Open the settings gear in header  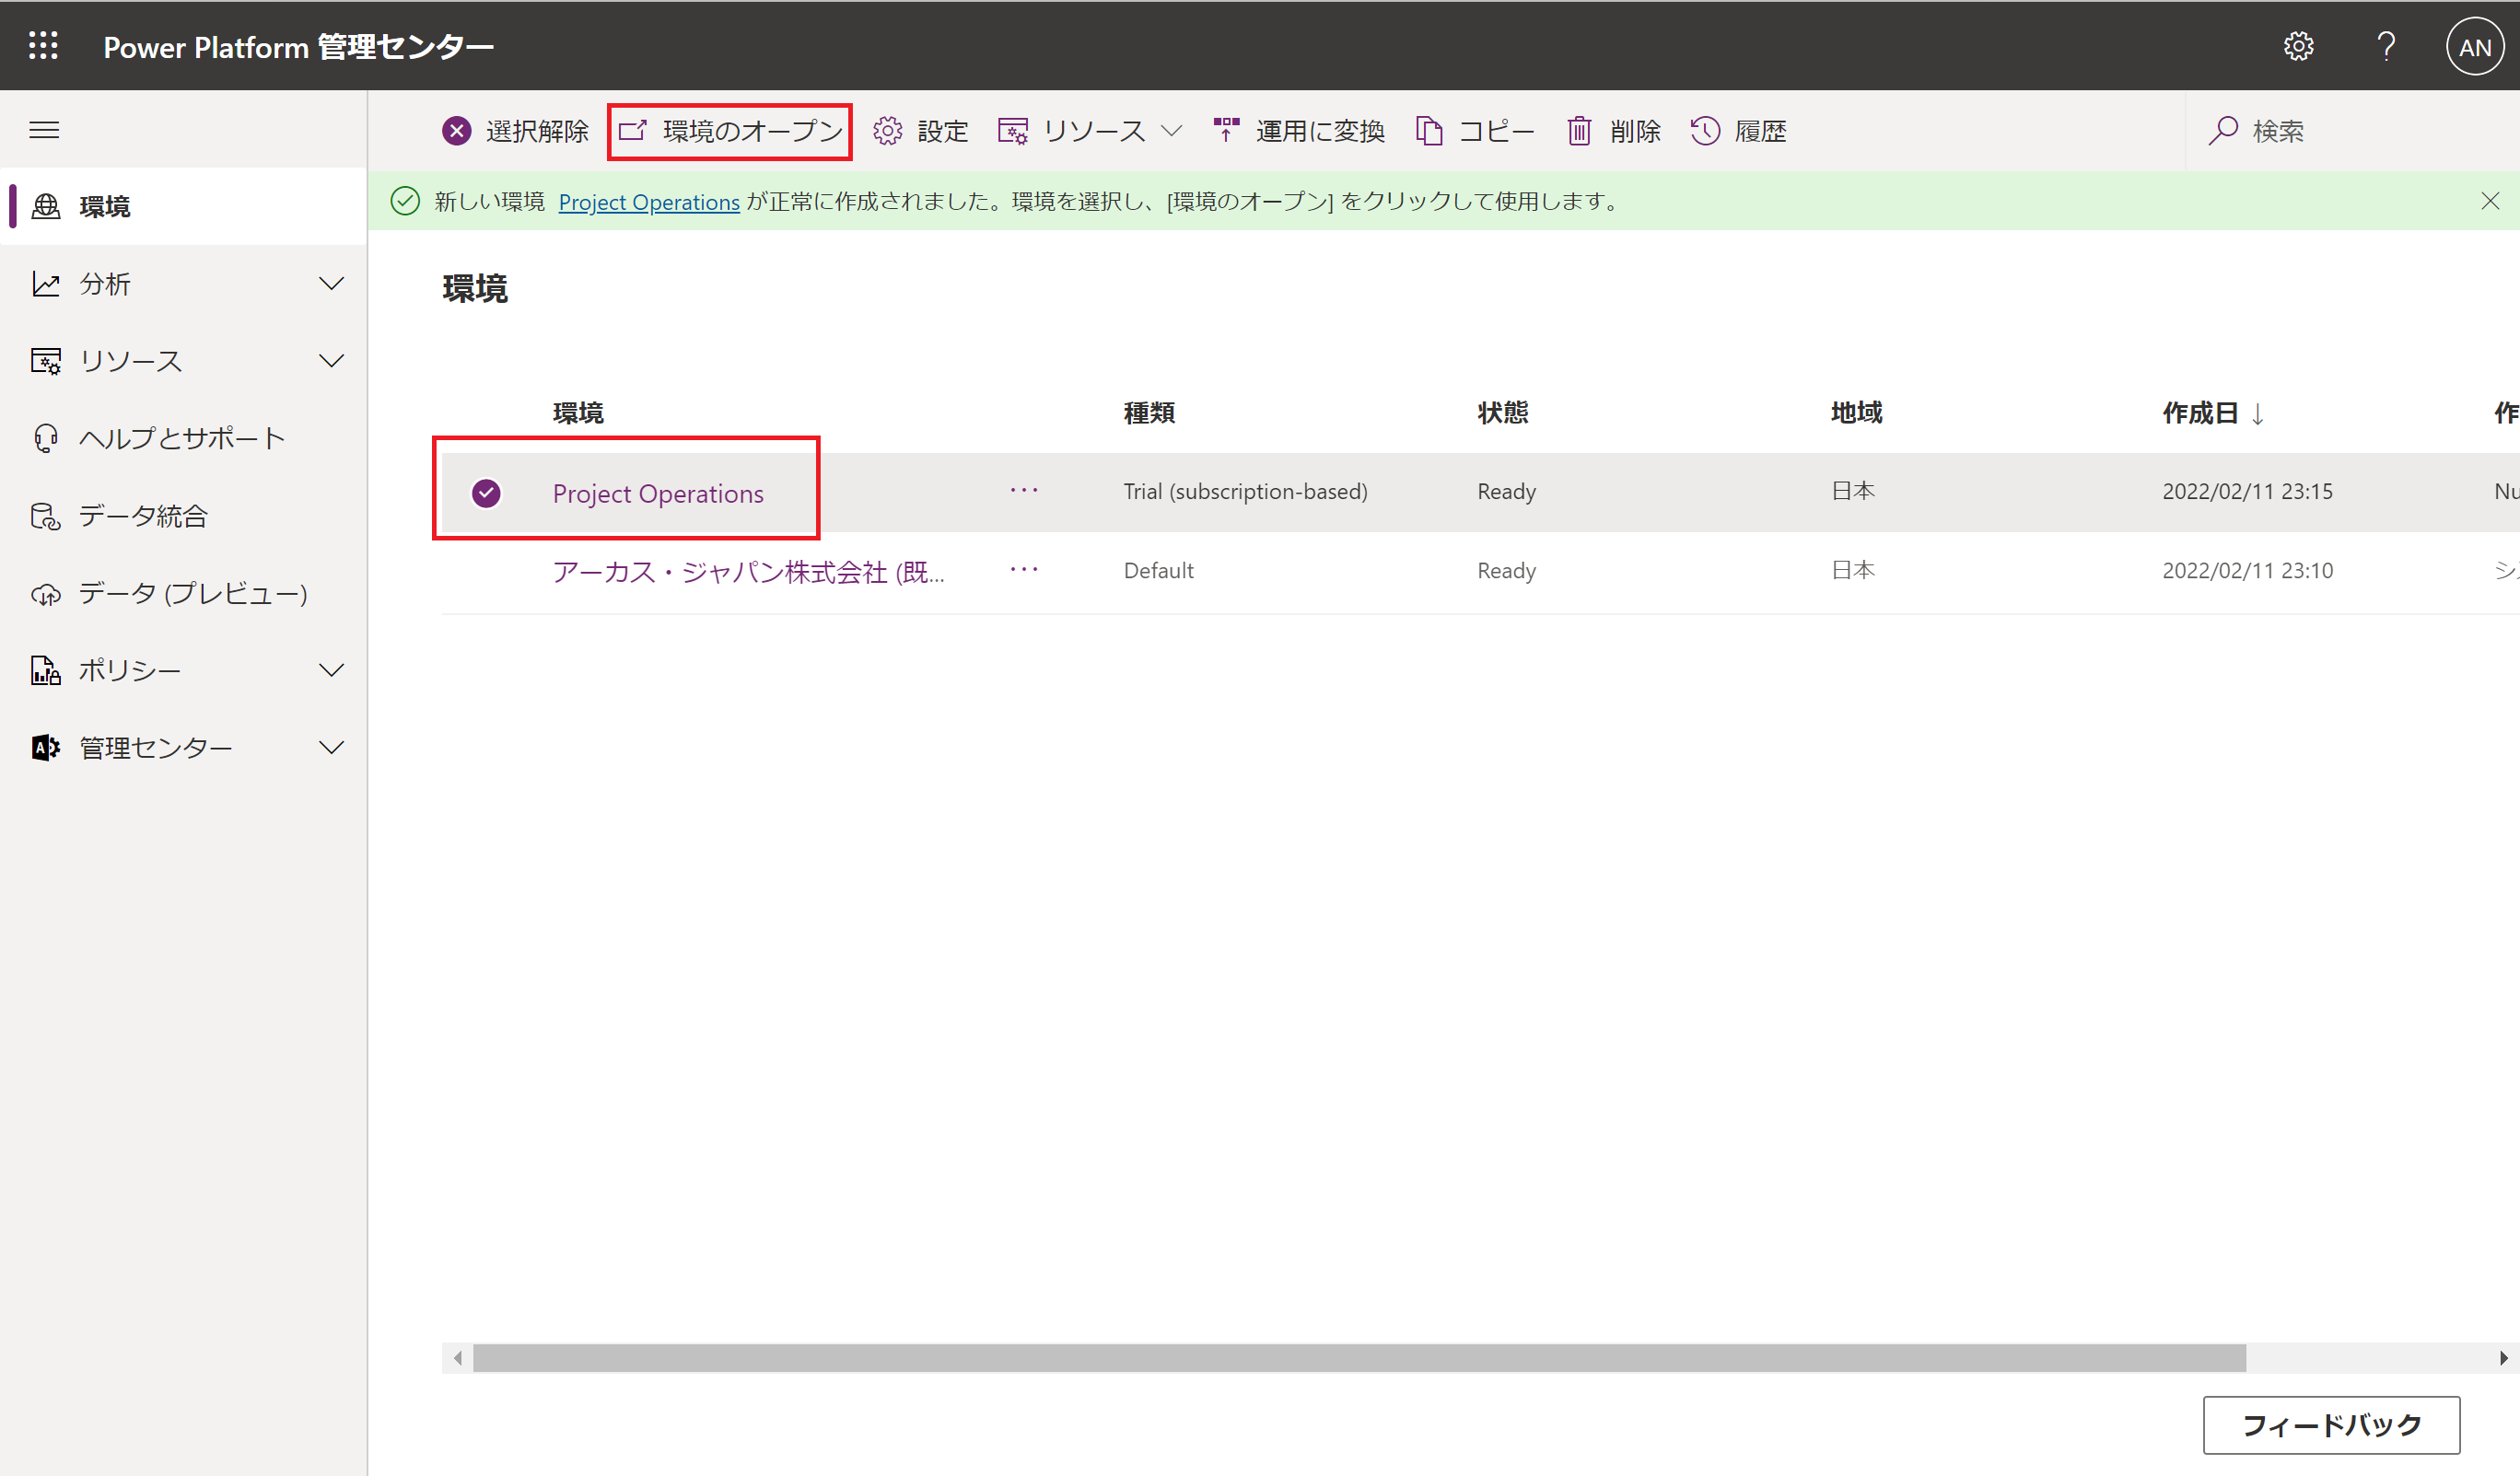pyautogui.click(x=2298, y=46)
